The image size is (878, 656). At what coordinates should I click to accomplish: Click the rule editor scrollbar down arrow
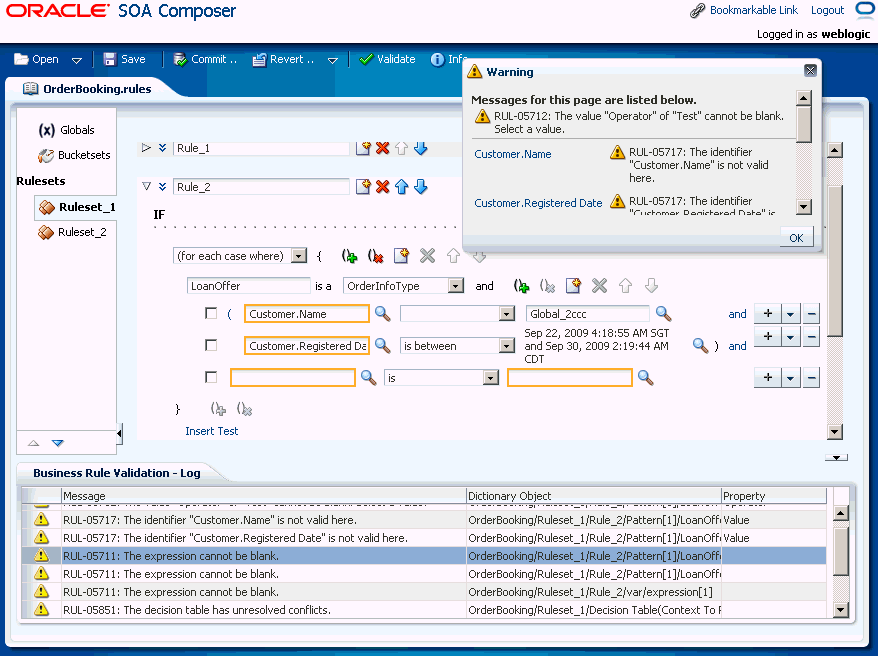click(x=835, y=432)
